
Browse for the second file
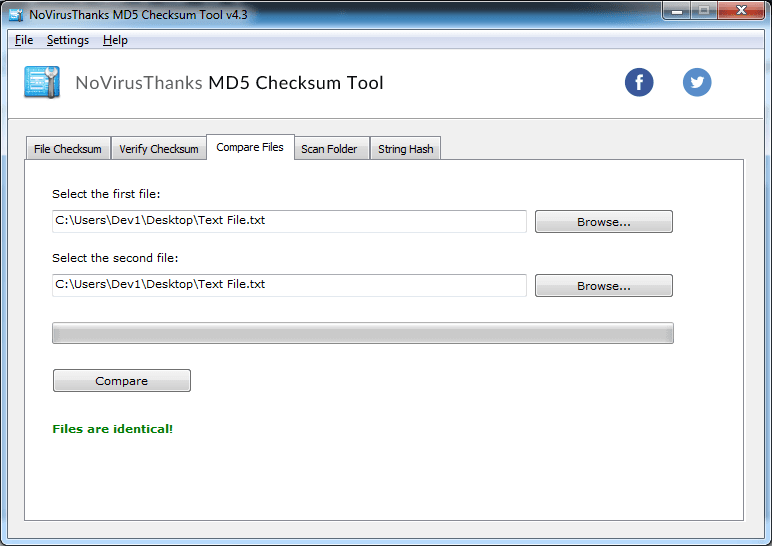tap(604, 286)
